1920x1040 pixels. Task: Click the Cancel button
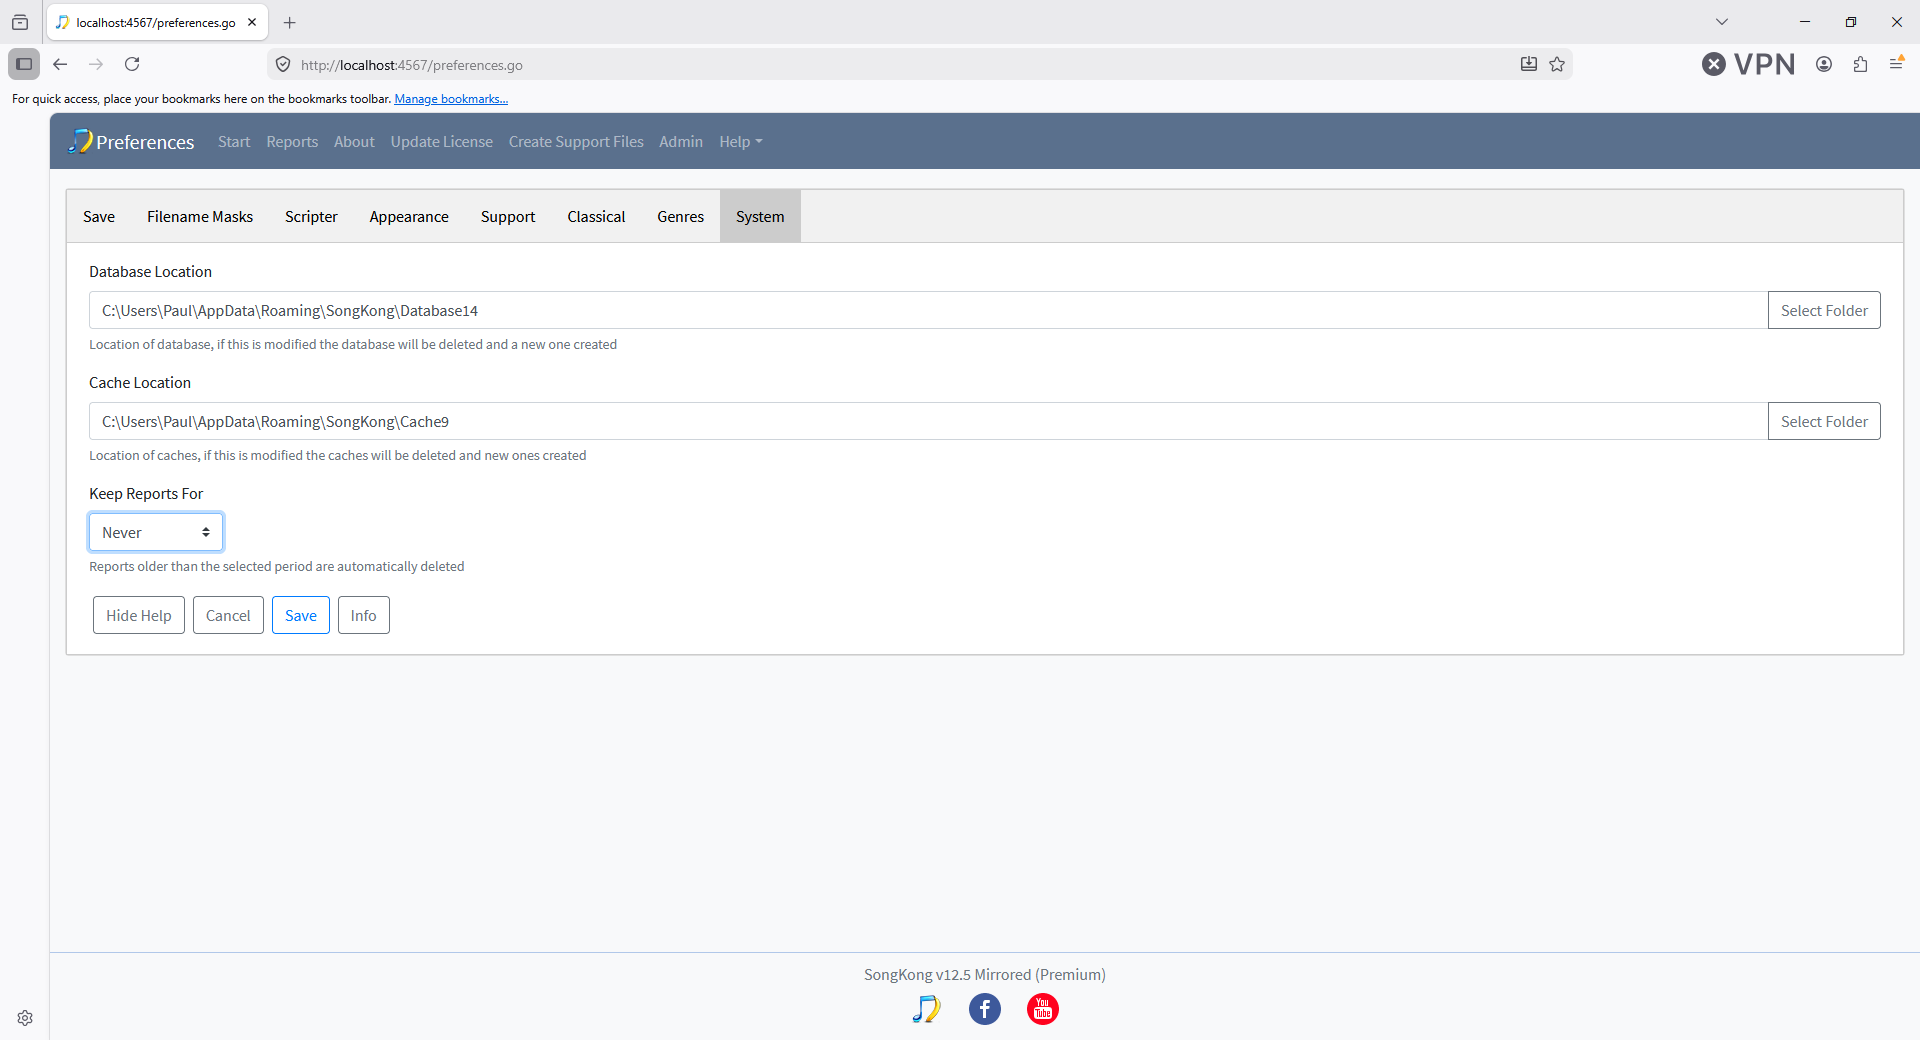click(x=228, y=615)
